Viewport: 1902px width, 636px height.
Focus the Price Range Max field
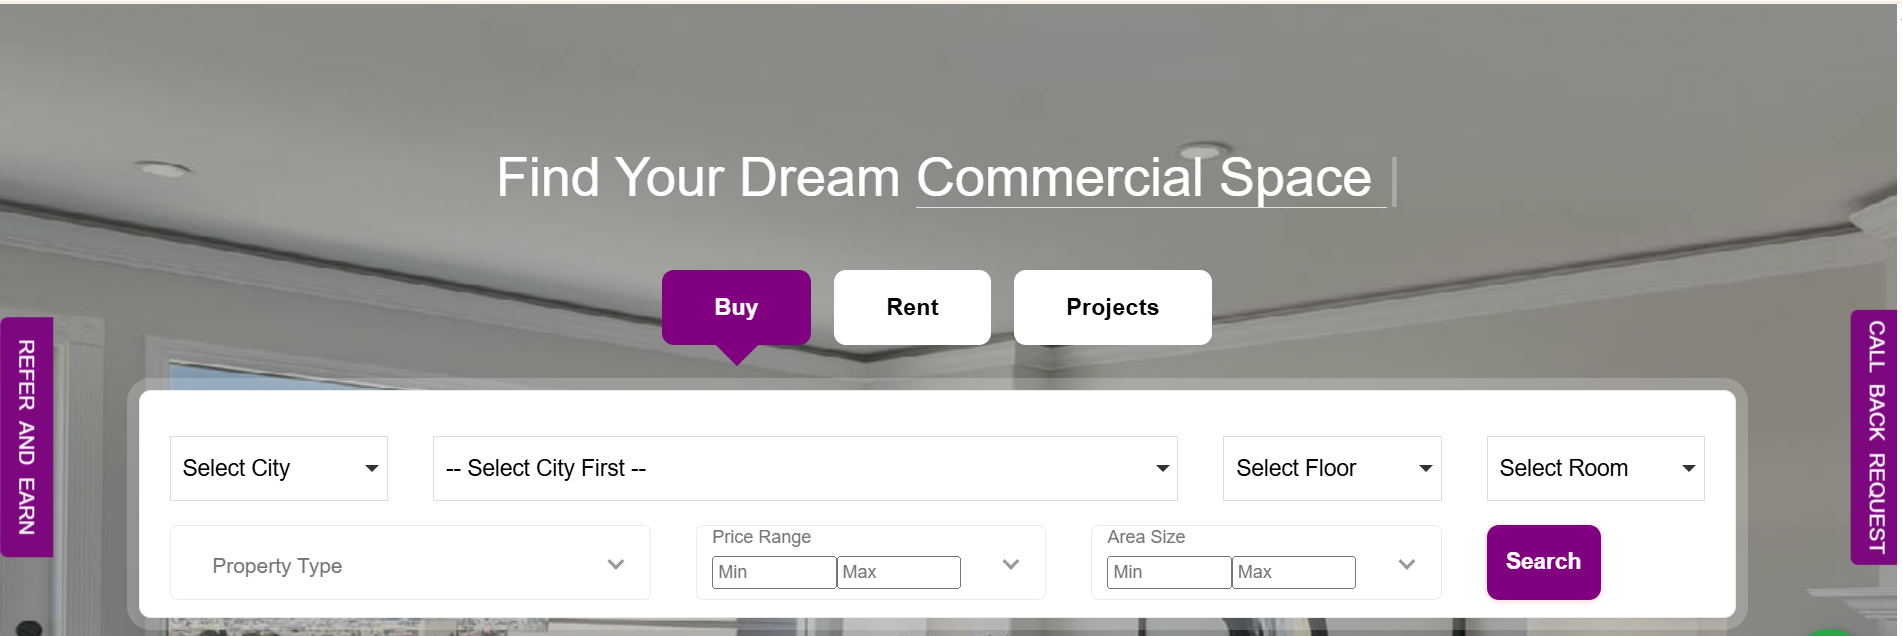pyautogui.click(x=898, y=572)
